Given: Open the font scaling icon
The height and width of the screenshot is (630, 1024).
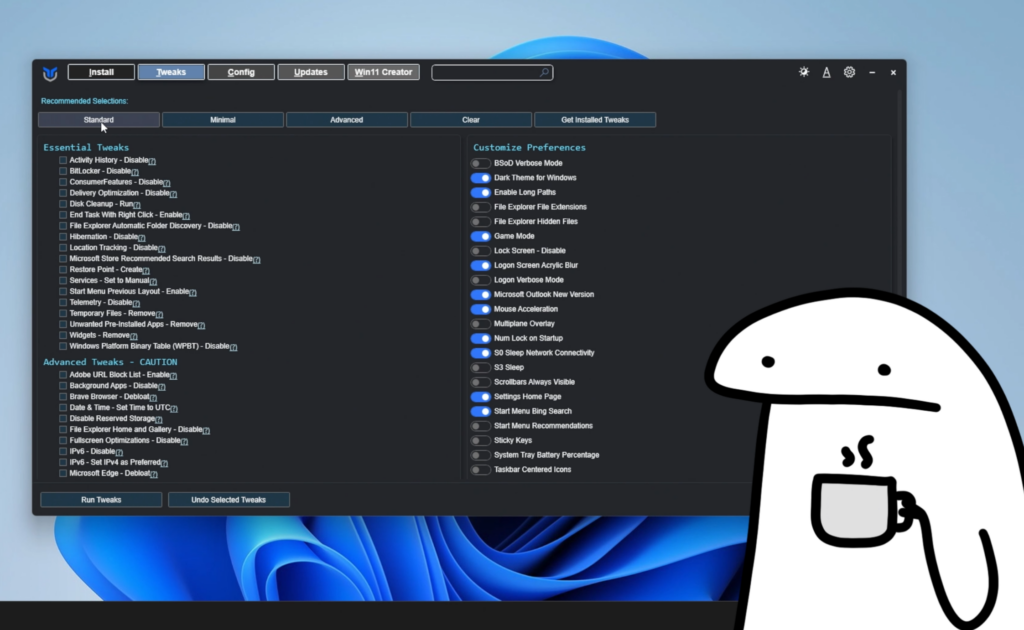Looking at the screenshot, I should coord(826,72).
